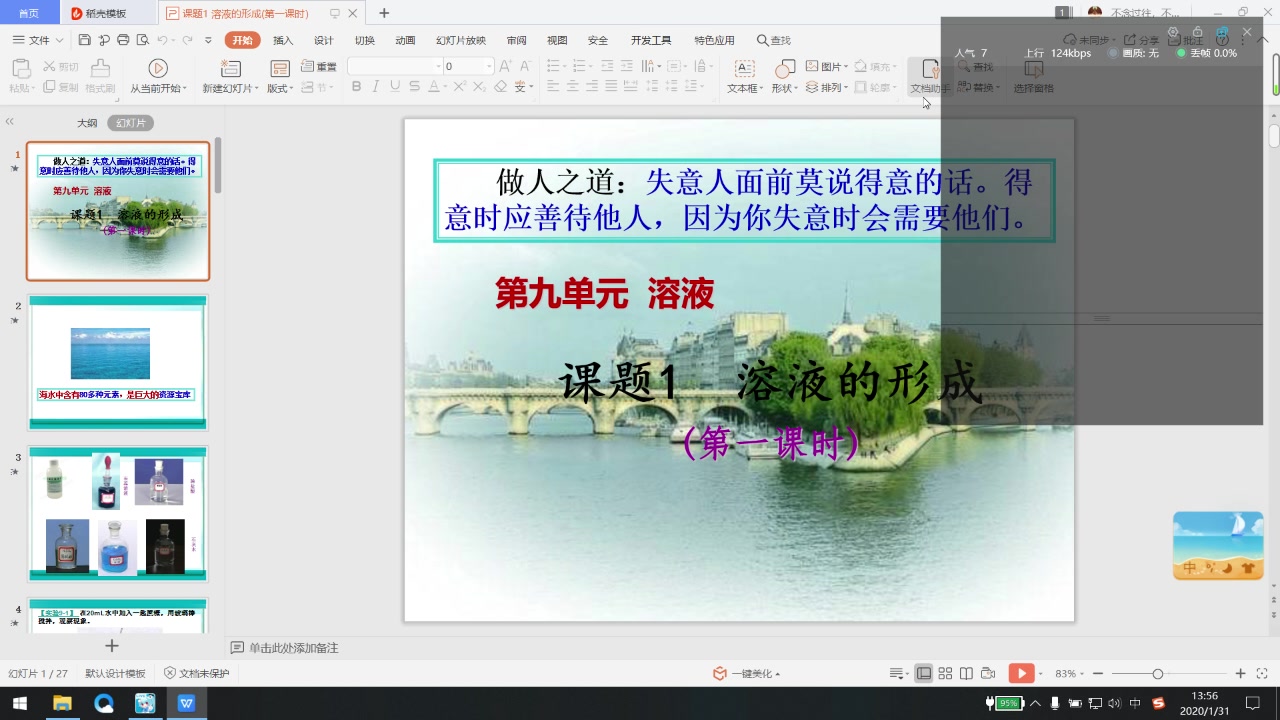Open the font size dropdown
The width and height of the screenshot is (1280, 720).
(489, 66)
